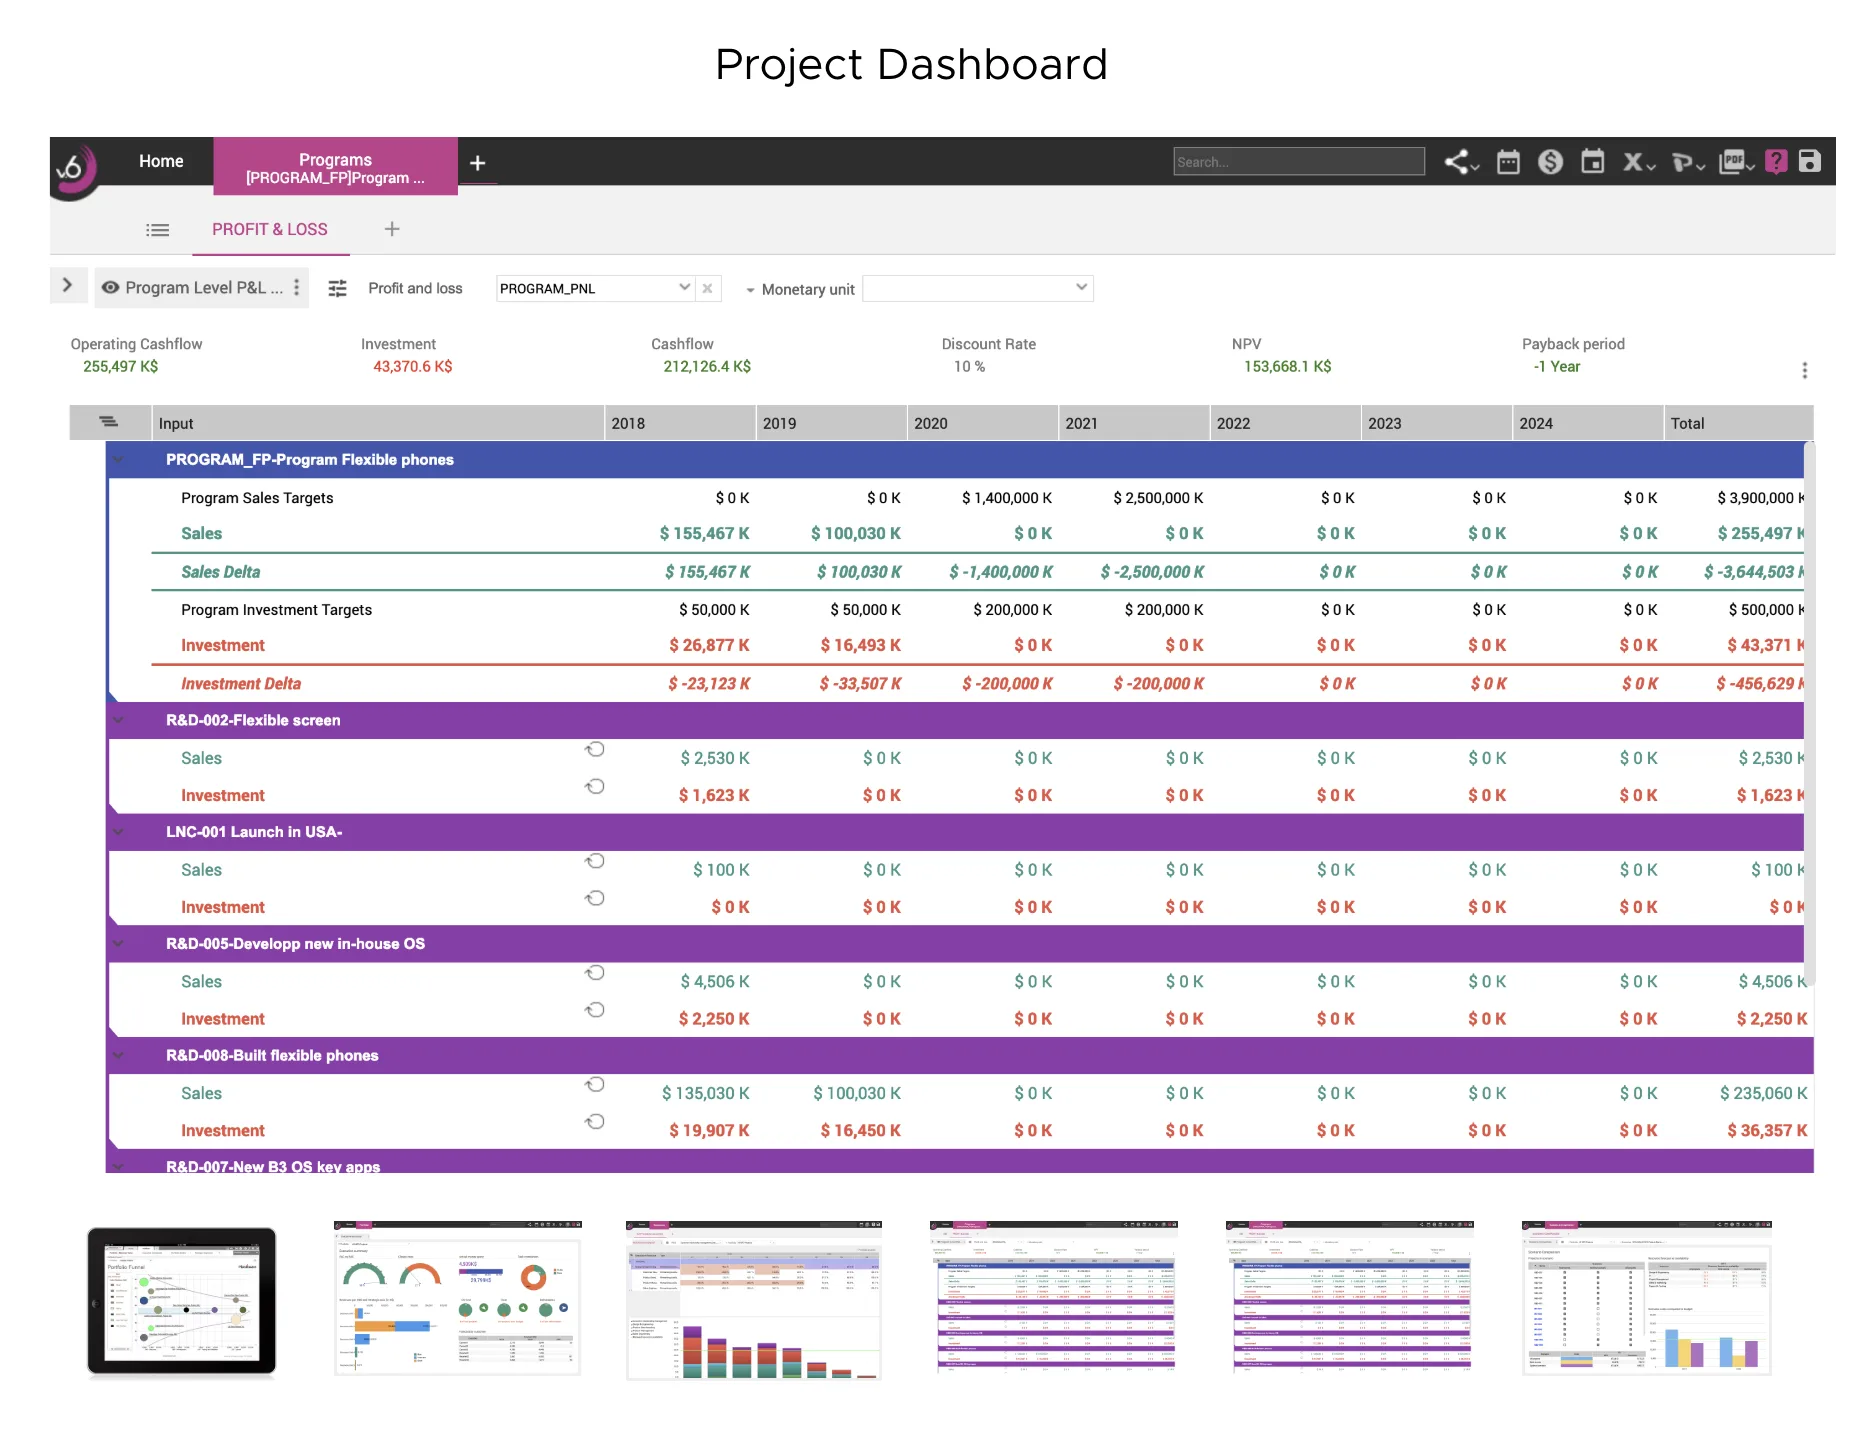The image size is (1874, 1434).
Task: Export to PDF icon
Action: tap(1736, 162)
